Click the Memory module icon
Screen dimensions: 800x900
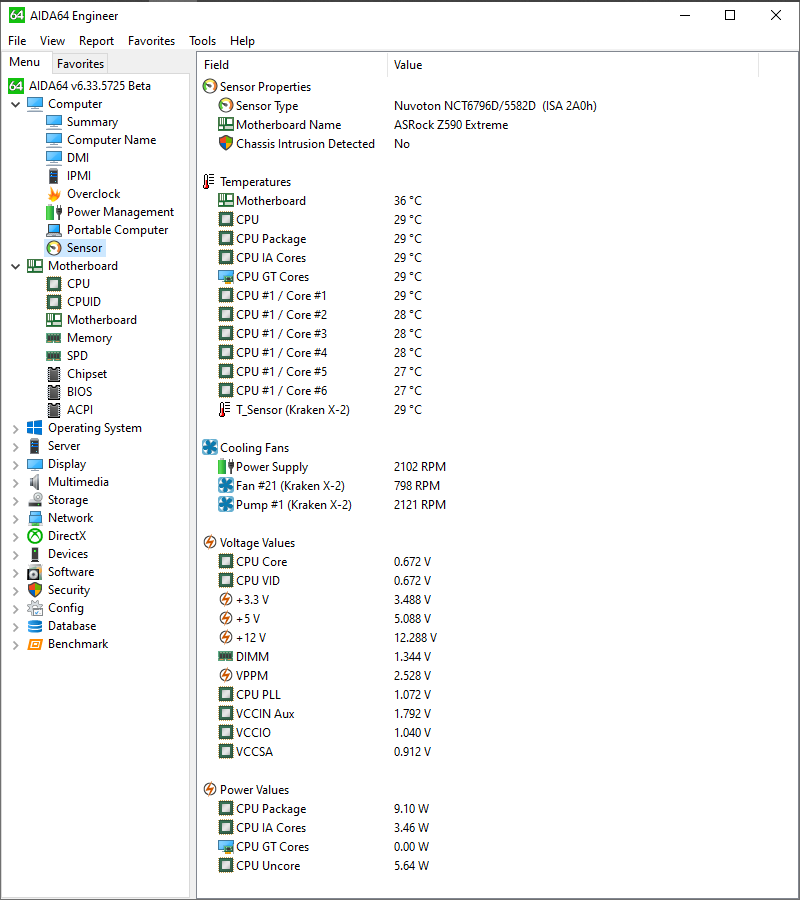point(54,338)
